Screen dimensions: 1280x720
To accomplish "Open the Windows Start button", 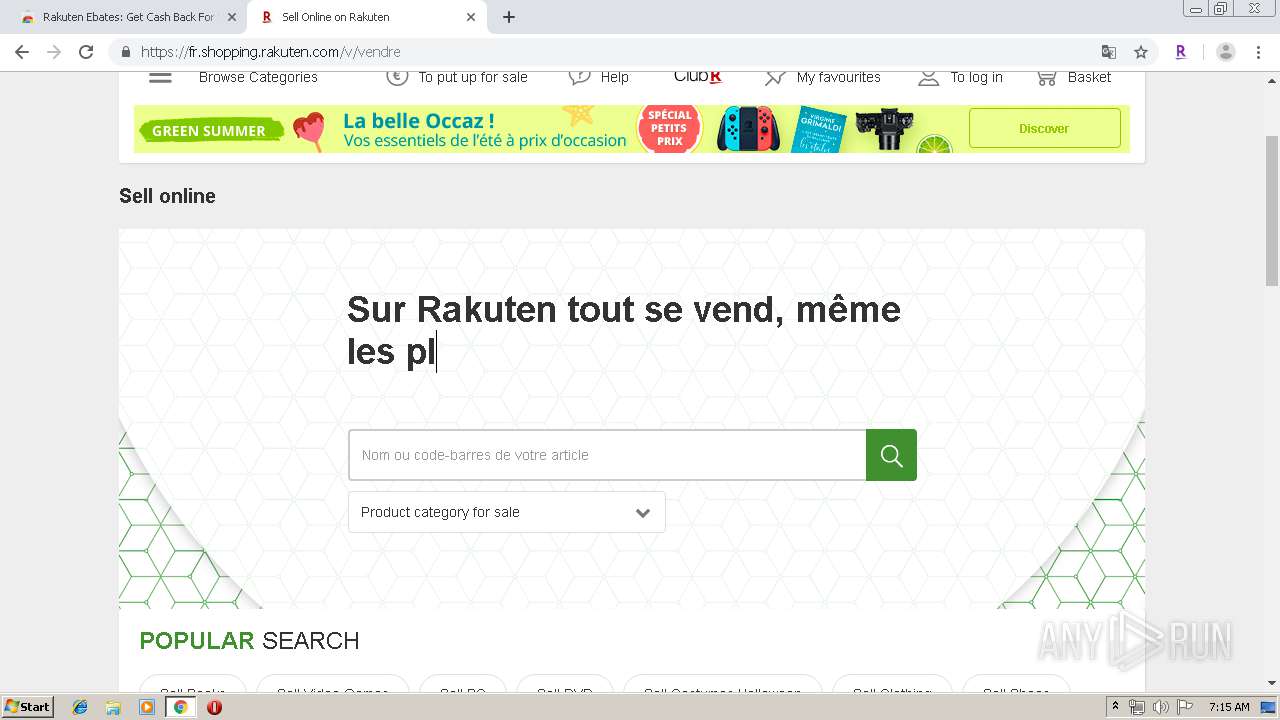I will point(28,707).
